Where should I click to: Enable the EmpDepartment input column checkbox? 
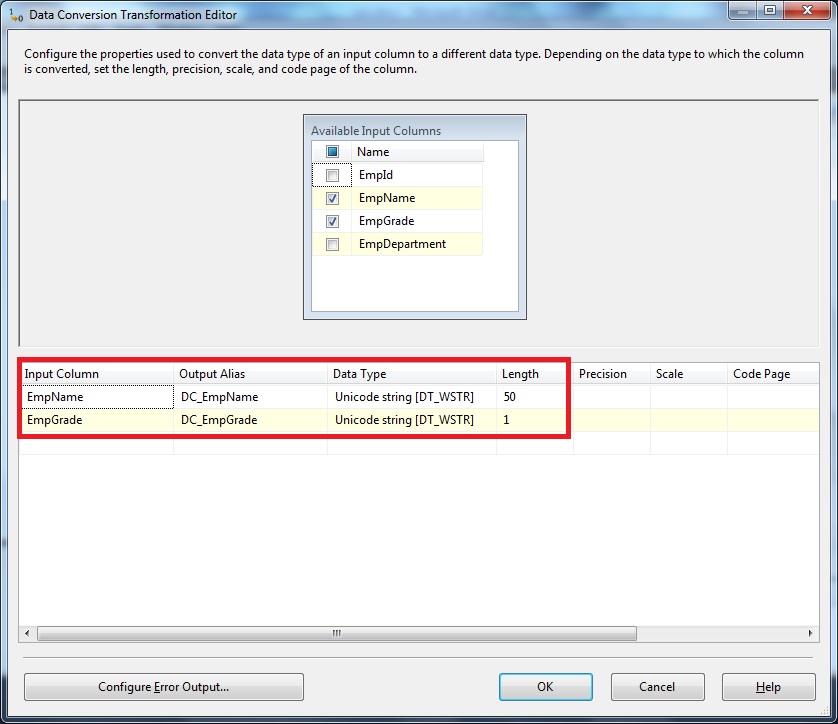tap(332, 244)
